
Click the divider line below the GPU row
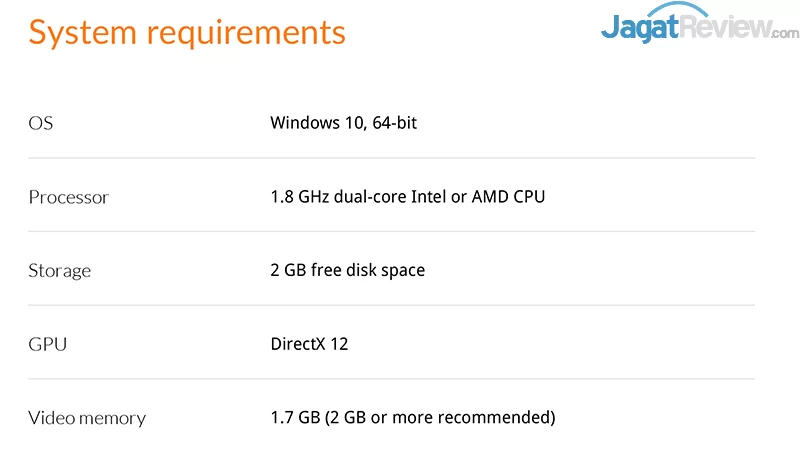pos(390,379)
